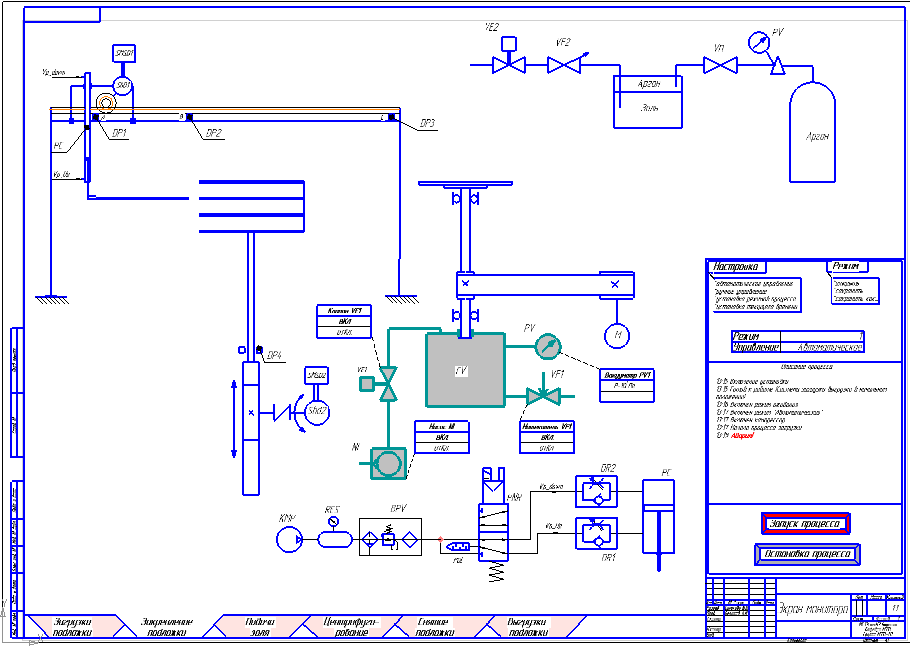Click the Режим value field showing 1
Viewport: 910px width, 647px height.
click(822, 336)
